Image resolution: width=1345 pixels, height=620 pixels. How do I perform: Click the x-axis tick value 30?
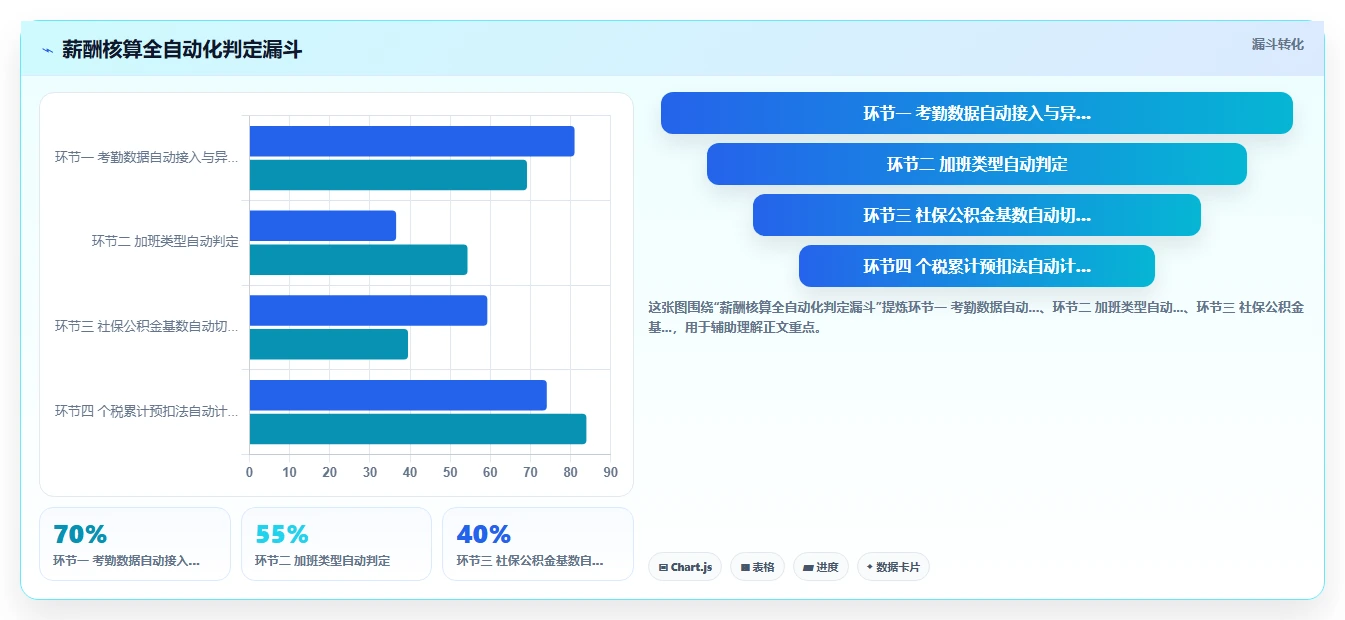coord(370,472)
